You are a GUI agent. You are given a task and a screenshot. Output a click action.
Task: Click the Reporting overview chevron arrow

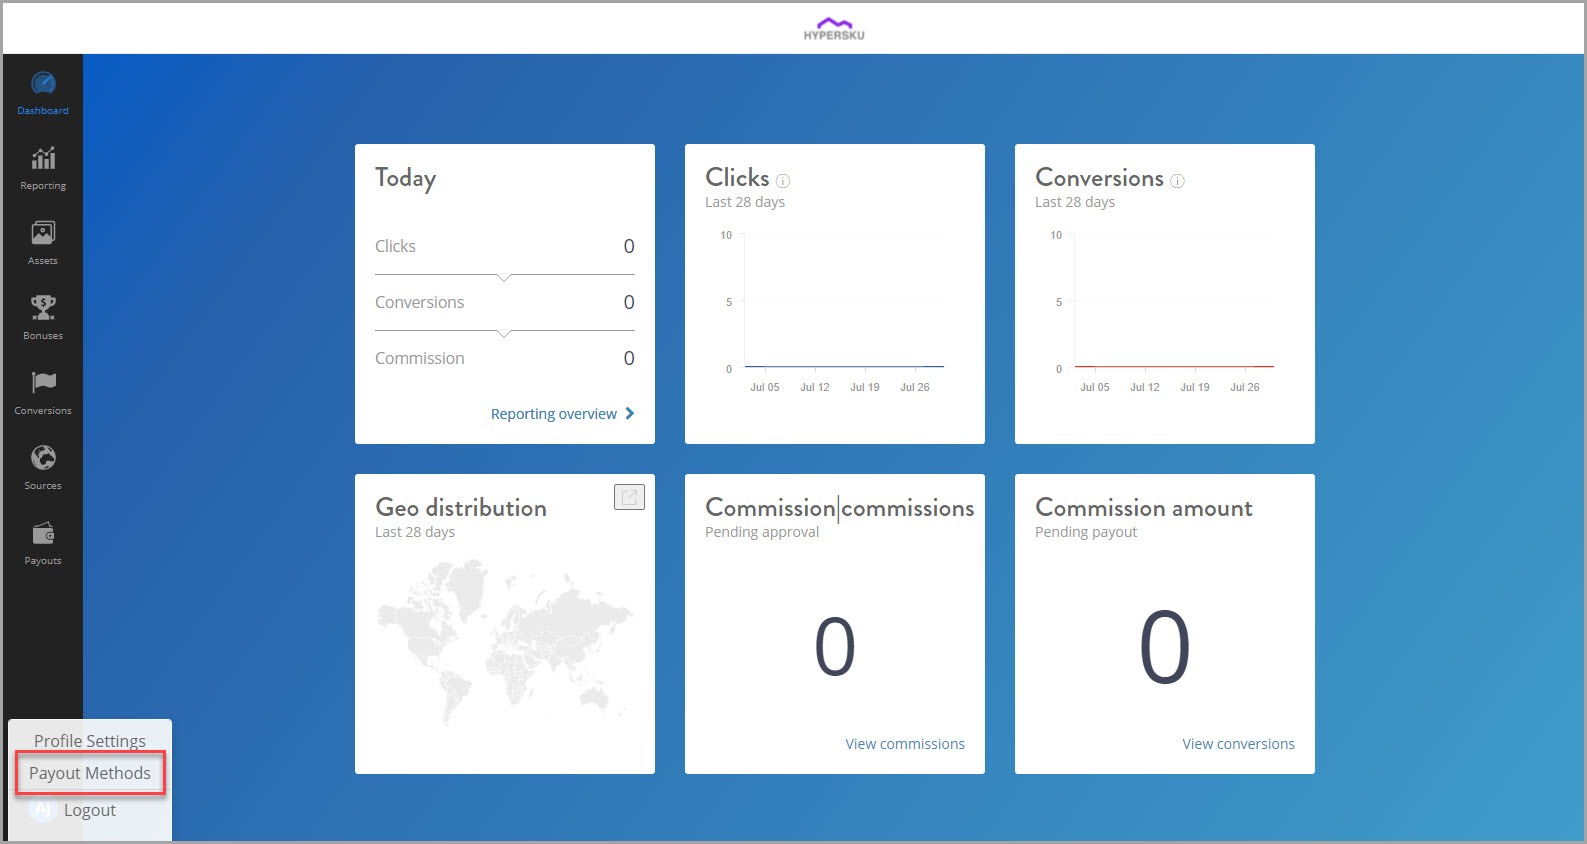tap(629, 413)
